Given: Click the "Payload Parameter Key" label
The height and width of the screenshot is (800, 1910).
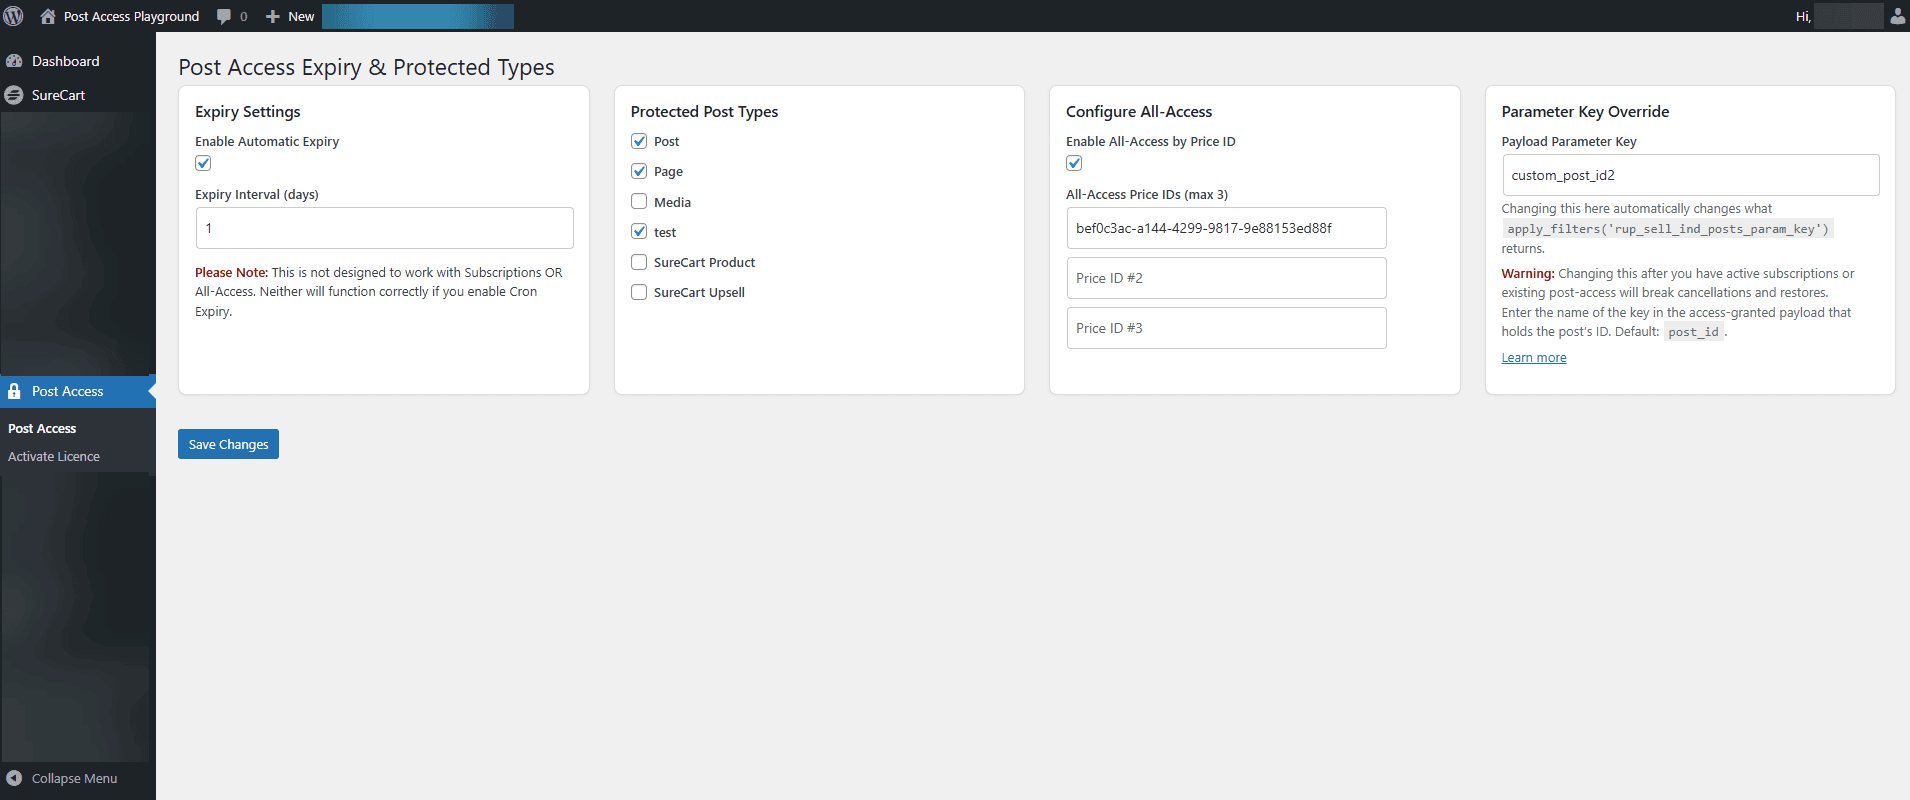Looking at the screenshot, I should (1569, 142).
